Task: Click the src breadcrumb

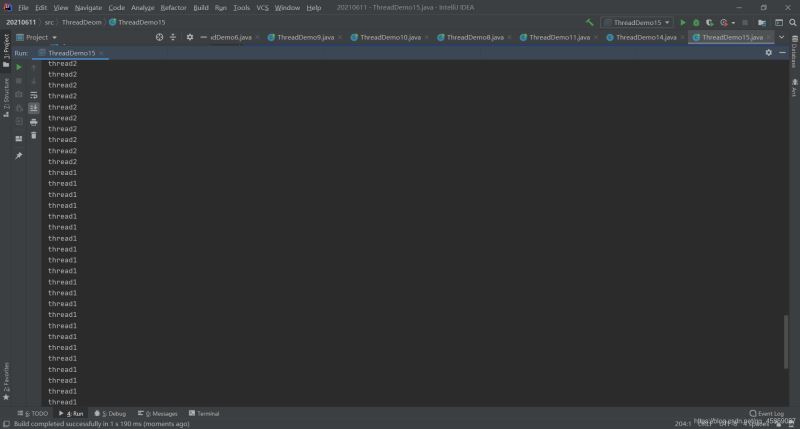Action: coord(49,22)
